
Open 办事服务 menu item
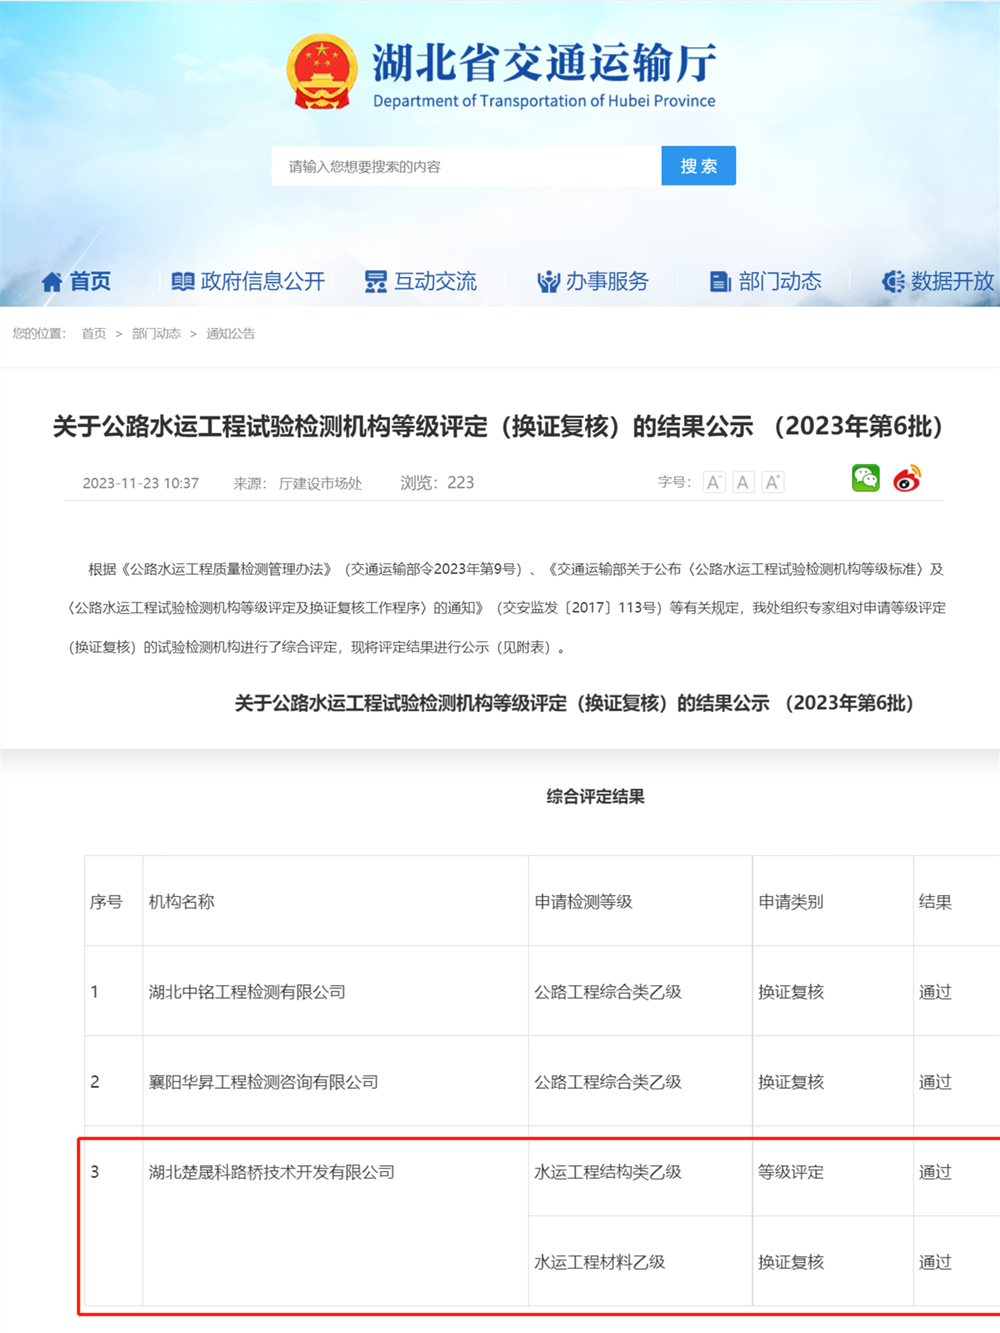pos(593,282)
